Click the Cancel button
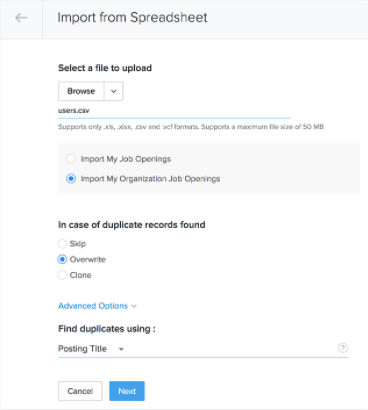368x410 pixels. [80, 391]
